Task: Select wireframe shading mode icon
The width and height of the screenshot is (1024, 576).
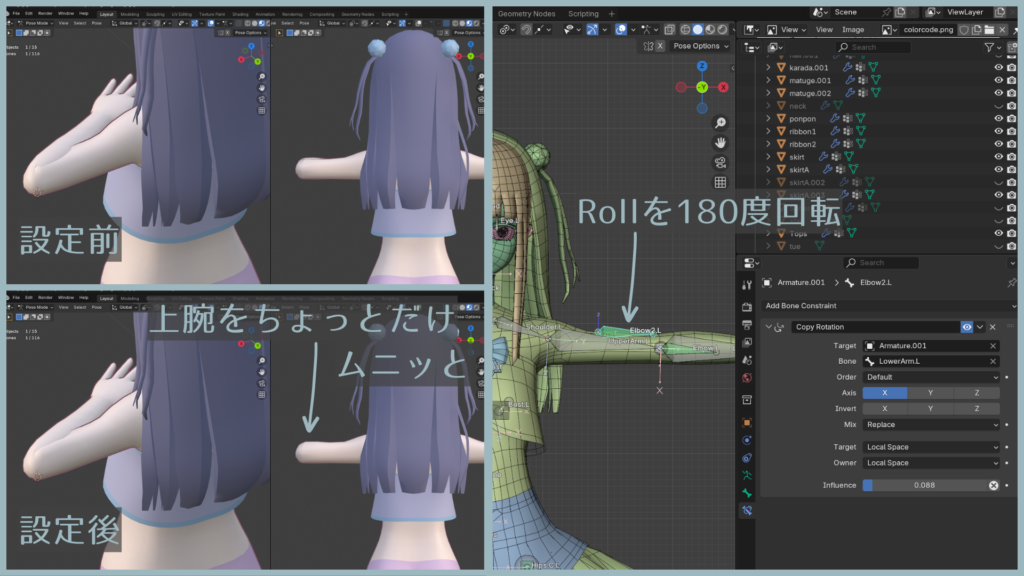Action: point(685,30)
